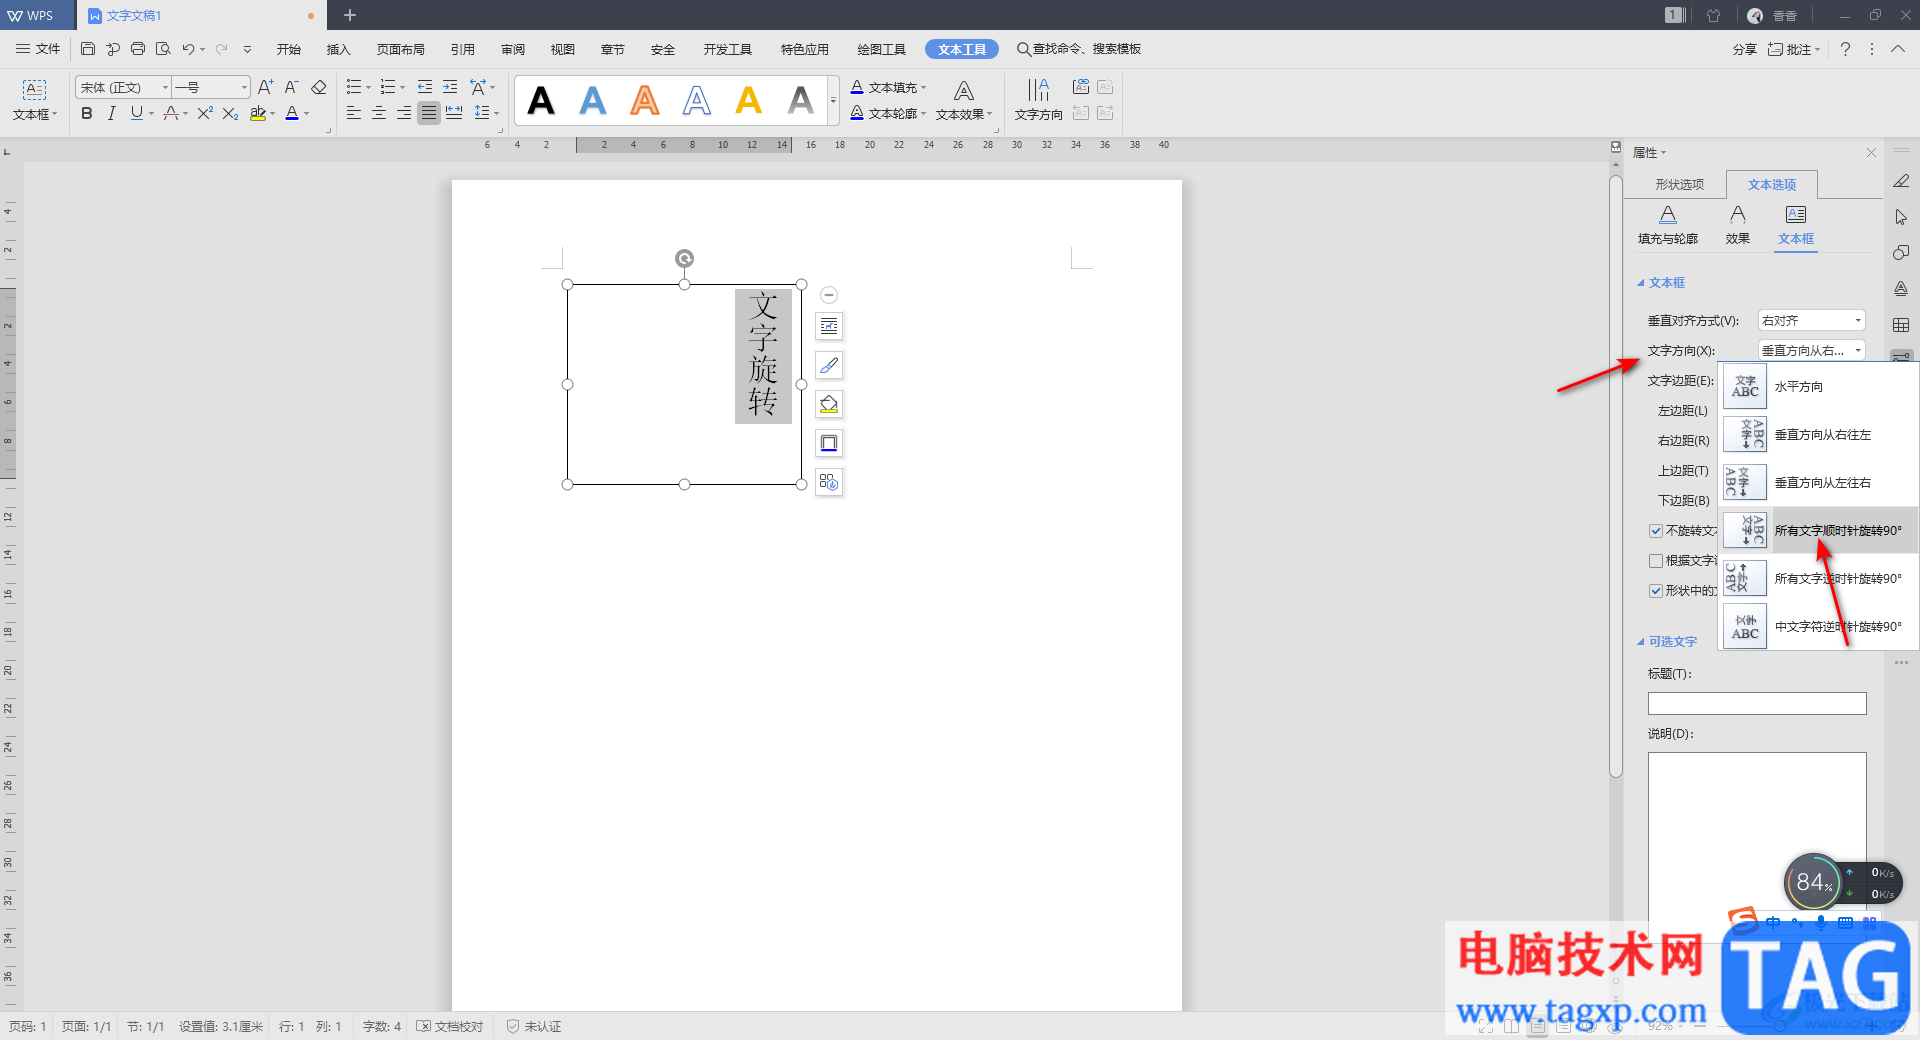The image size is (1920, 1040).
Task: Choose 所有文字顺时针旋转90° option
Action: click(x=1818, y=531)
